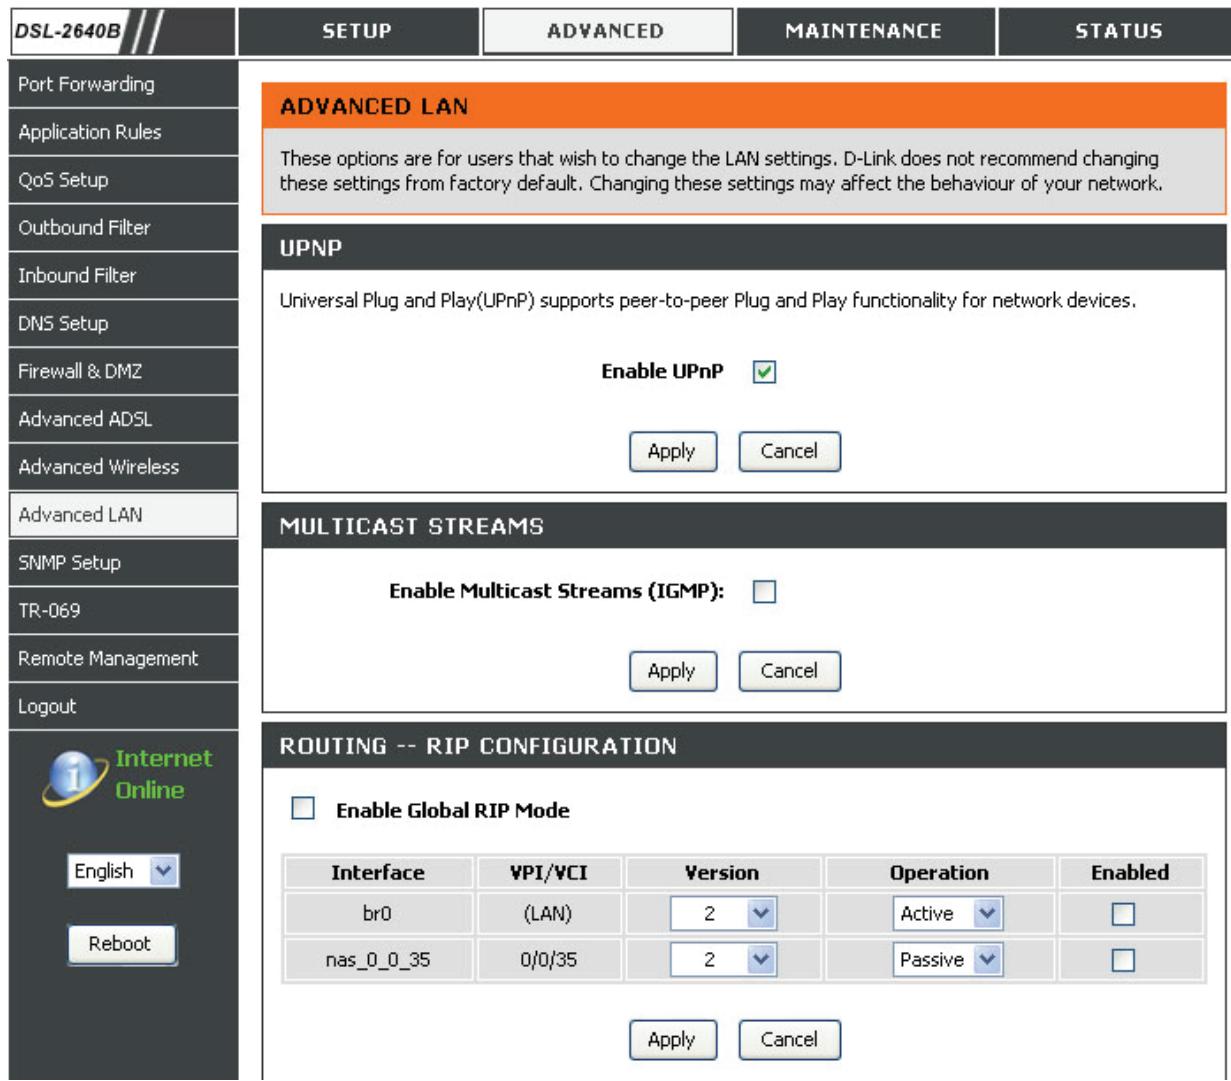Screen dimensions: 1231x1081
Task: Select Firewall & DMZ sidebar item
Action: [x=80, y=371]
